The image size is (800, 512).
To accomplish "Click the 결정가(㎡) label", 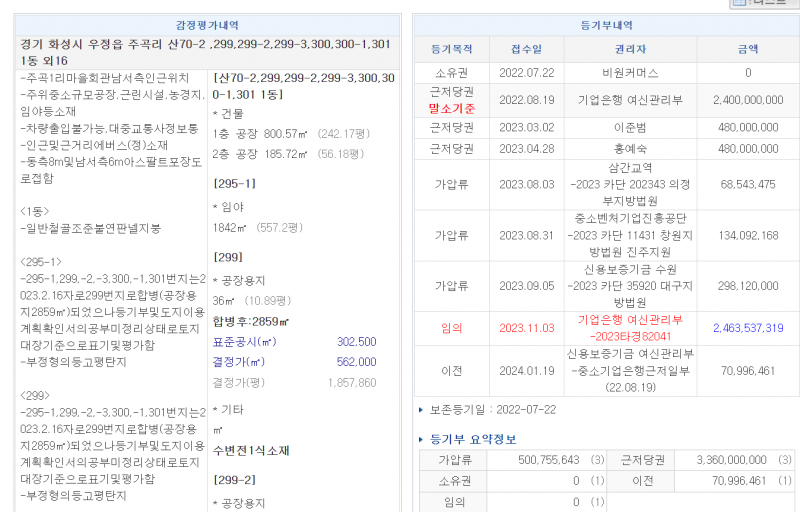I will coord(238,362).
